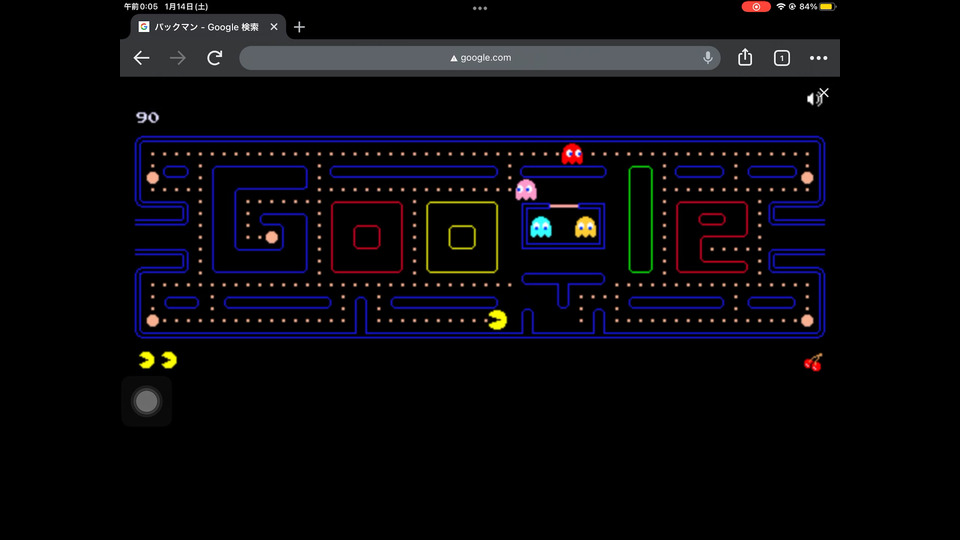Click the second extra life Pac-Man icon
The width and height of the screenshot is (960, 540).
169,360
